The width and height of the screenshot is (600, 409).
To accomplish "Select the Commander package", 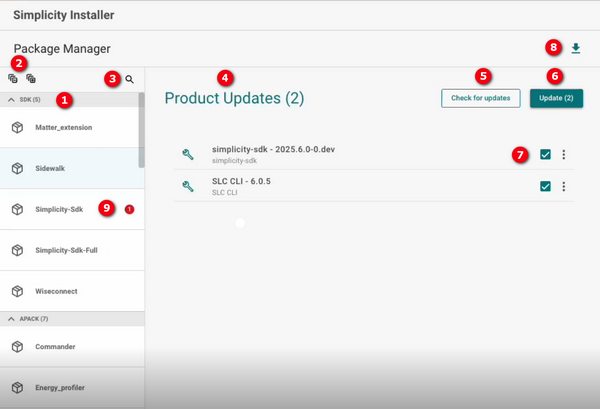I will click(x=72, y=347).
